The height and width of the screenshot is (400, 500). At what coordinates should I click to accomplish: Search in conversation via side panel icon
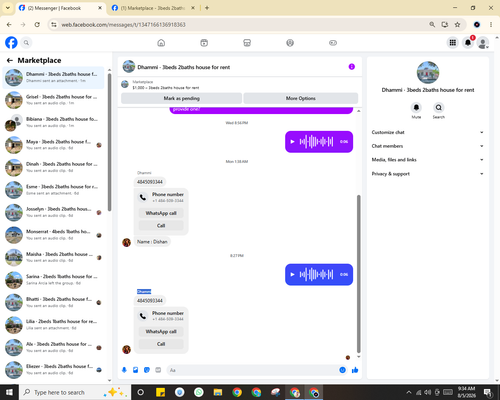coord(439,108)
